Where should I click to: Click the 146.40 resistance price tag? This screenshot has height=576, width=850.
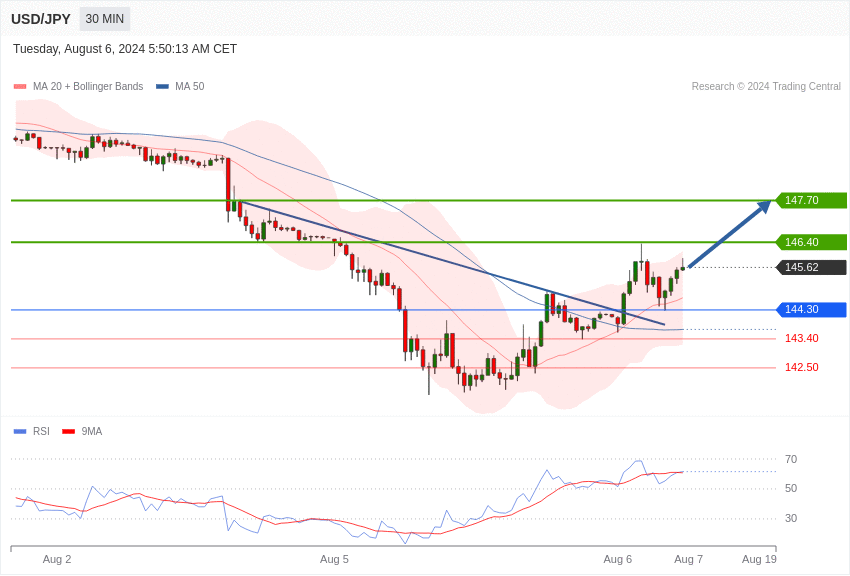point(811,242)
